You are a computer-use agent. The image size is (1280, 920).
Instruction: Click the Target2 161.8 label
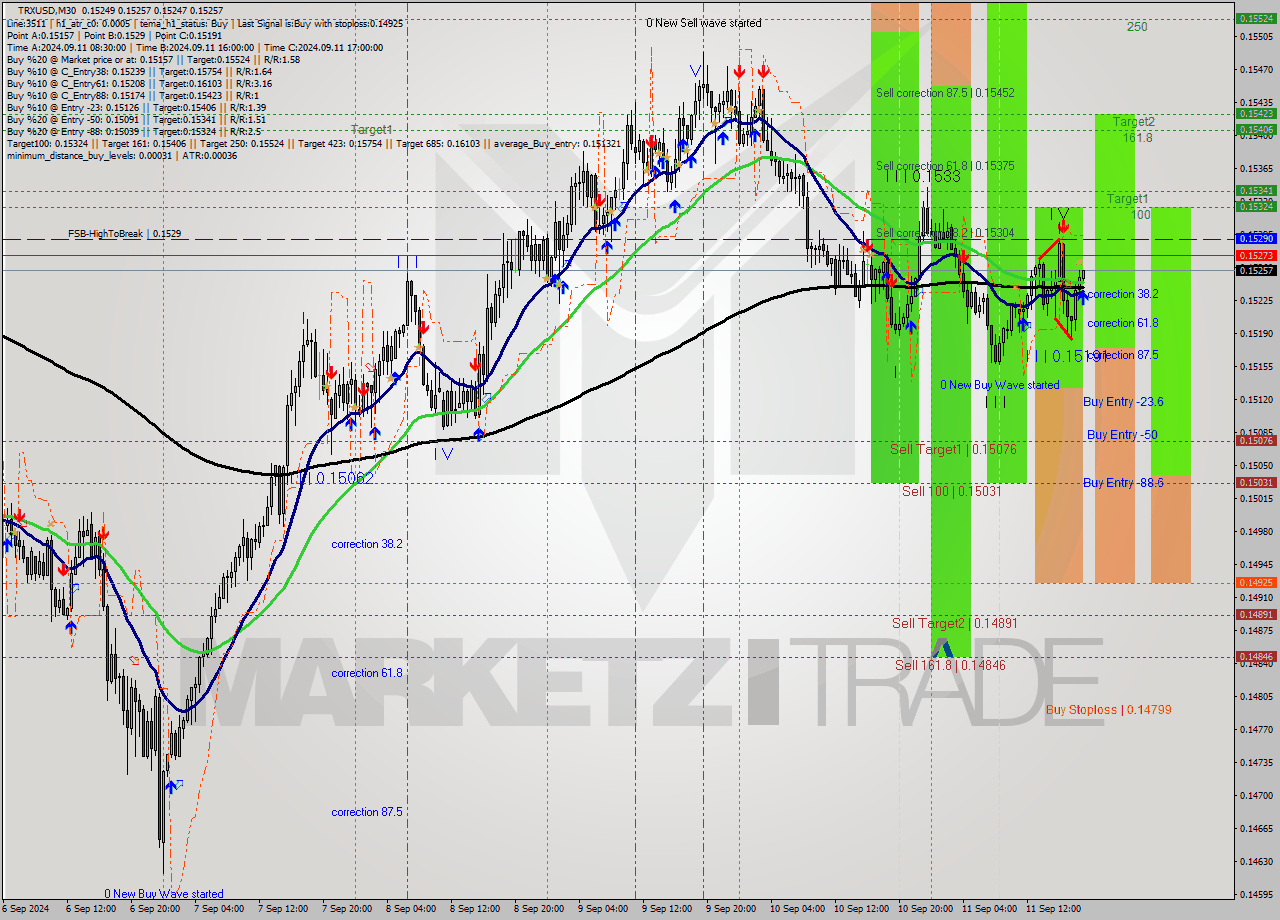(1135, 129)
